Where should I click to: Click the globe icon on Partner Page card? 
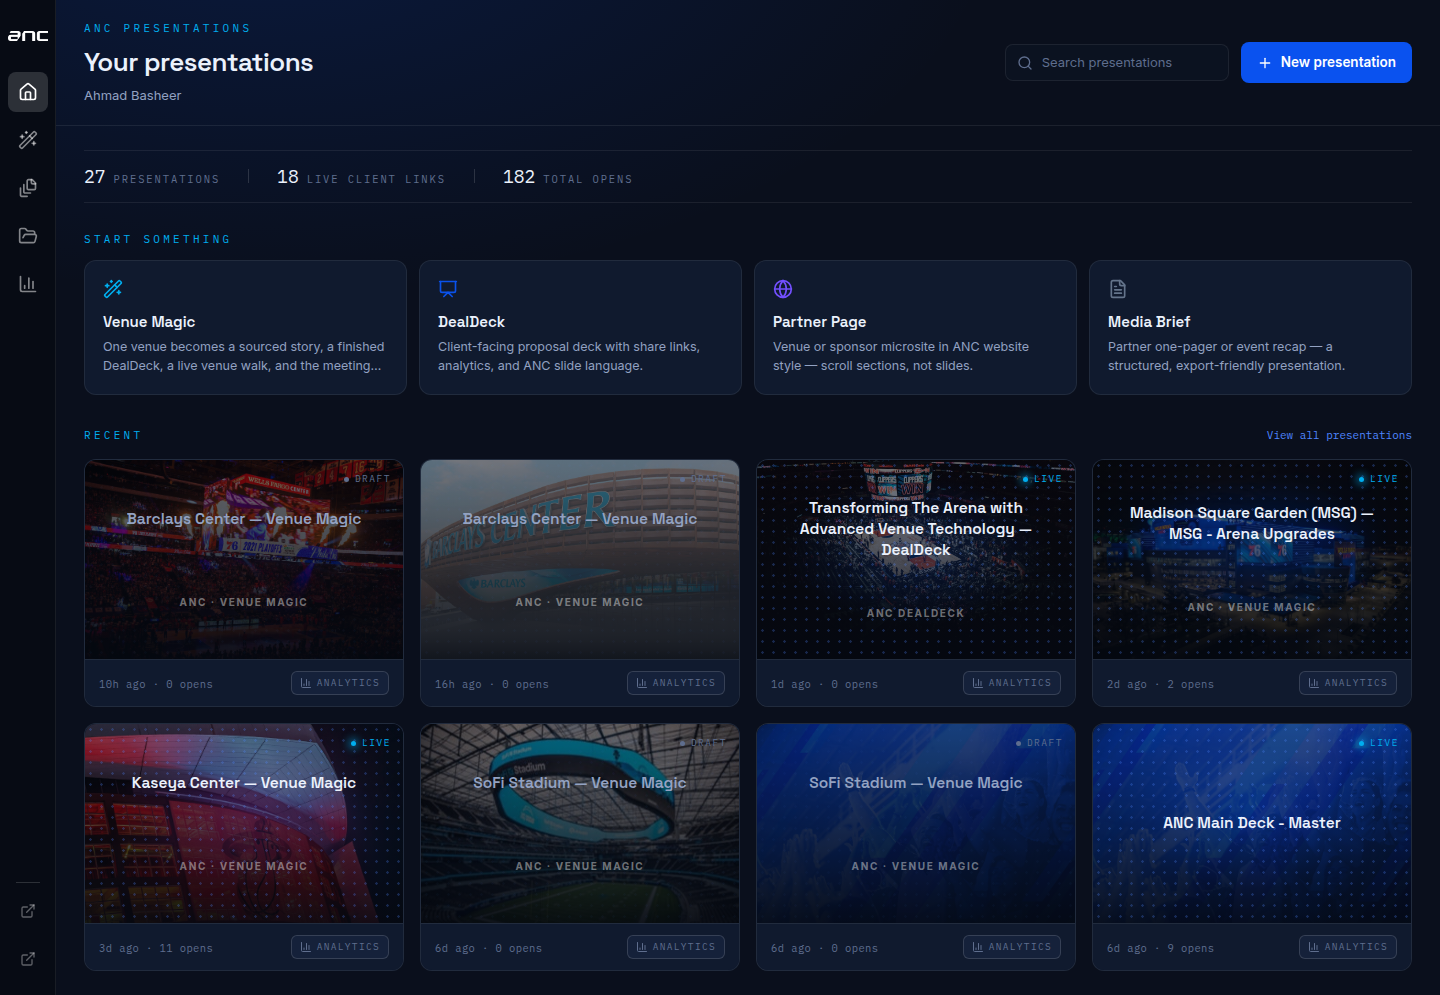pos(783,289)
